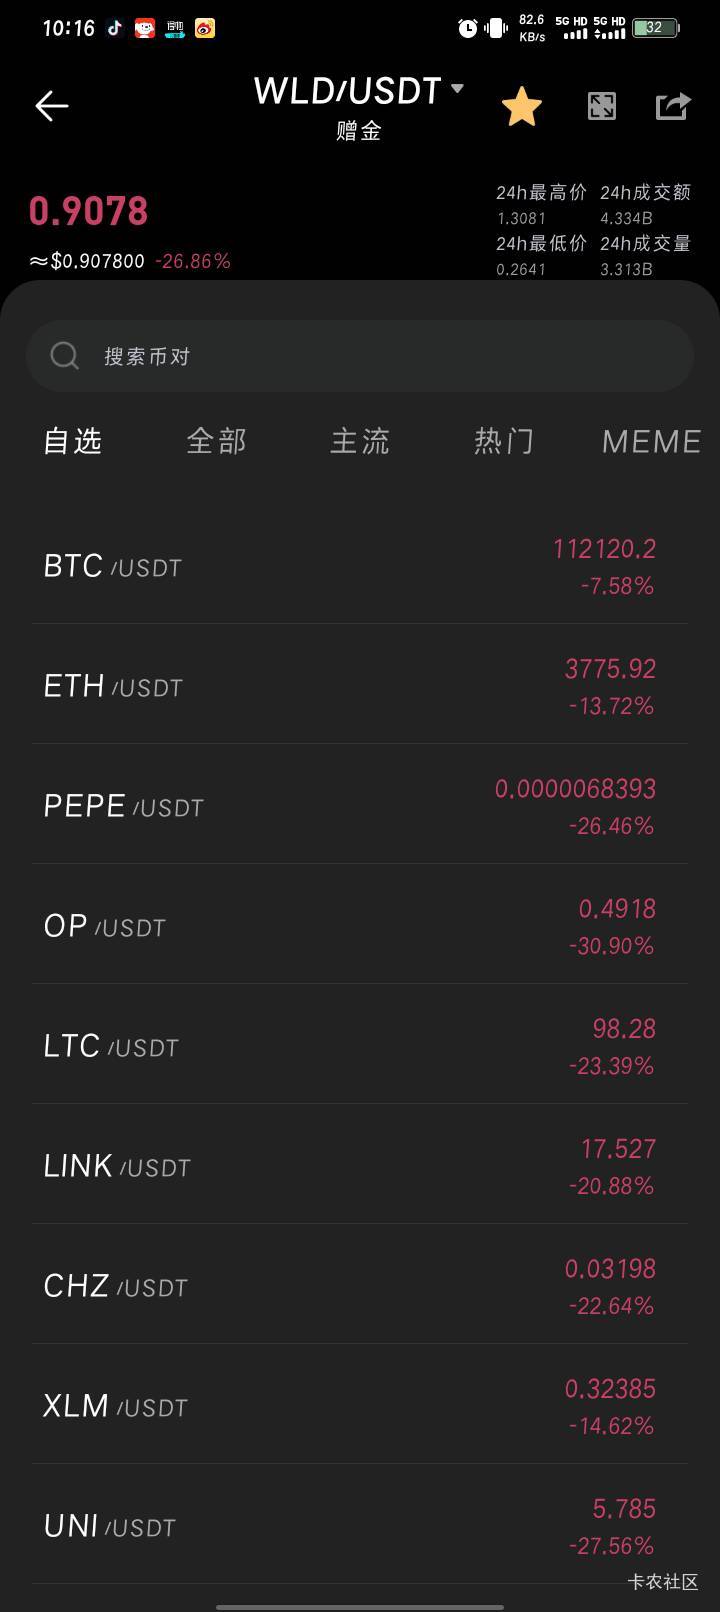Tap the share arrow icon
The image size is (720, 1612).
[x=673, y=106]
